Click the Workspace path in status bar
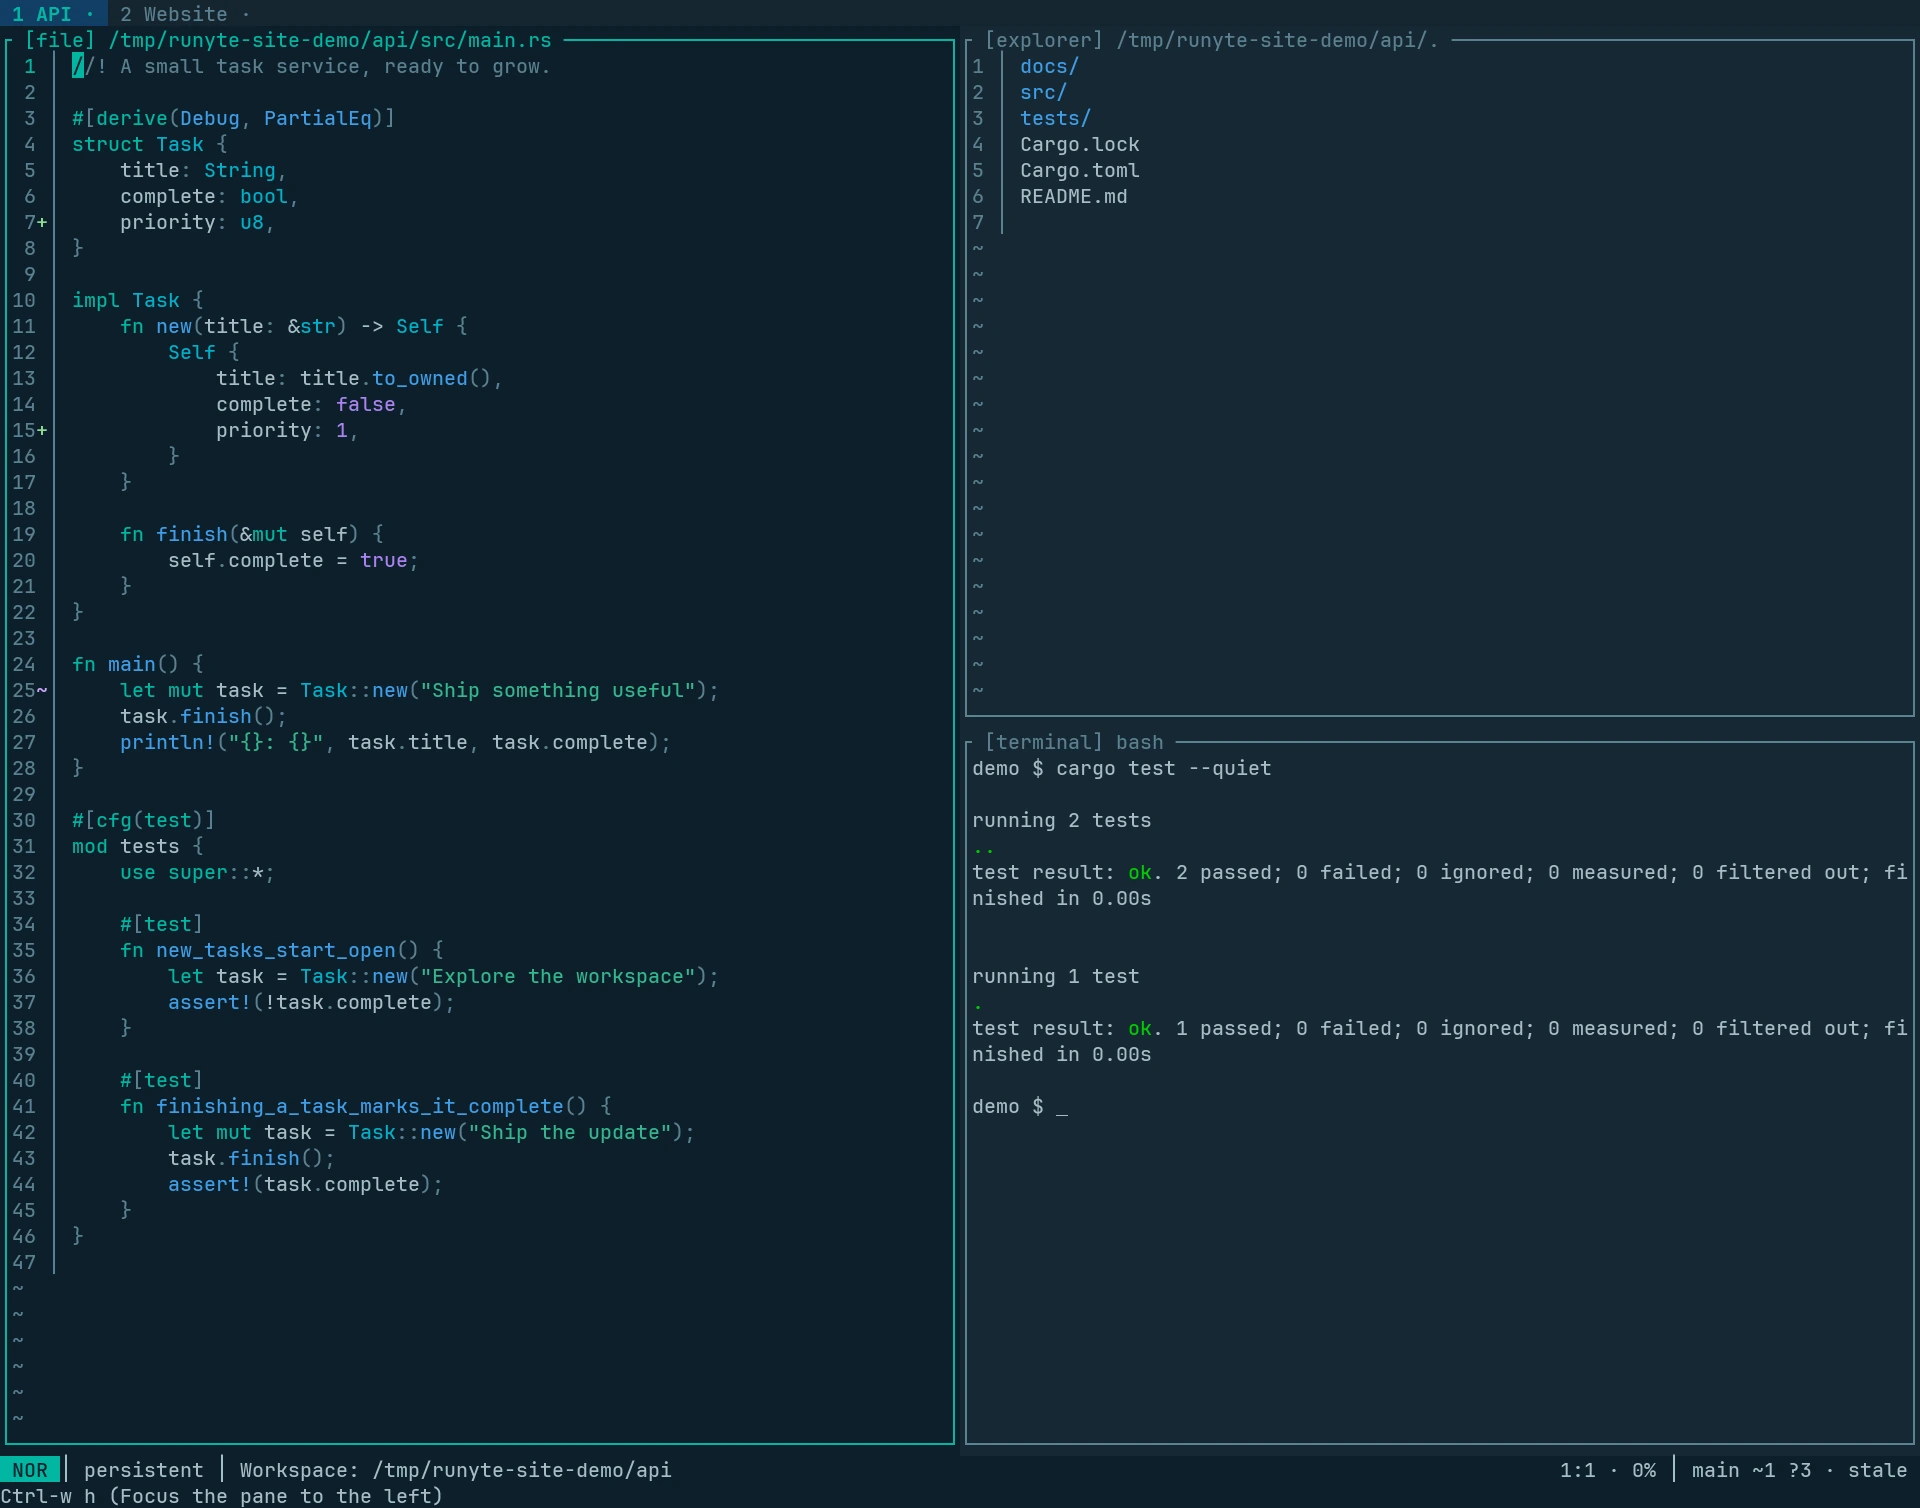The width and height of the screenshot is (1920, 1508). (455, 1470)
